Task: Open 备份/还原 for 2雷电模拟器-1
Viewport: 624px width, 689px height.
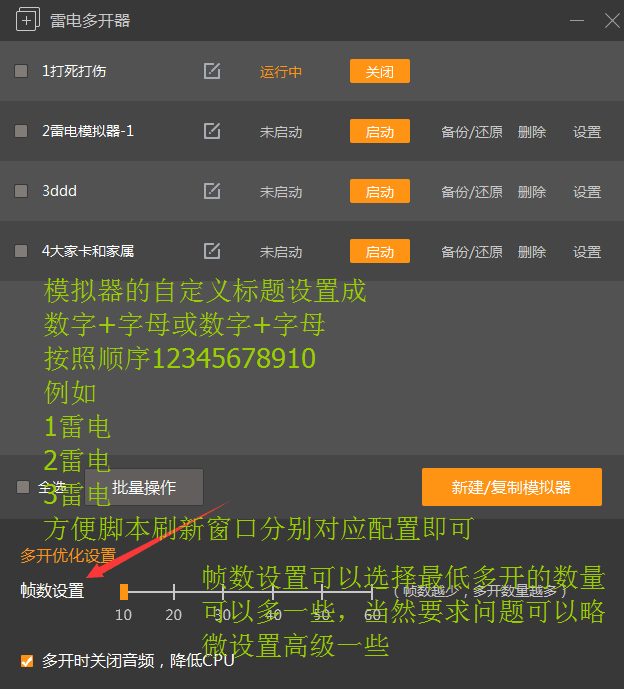Action: point(472,132)
